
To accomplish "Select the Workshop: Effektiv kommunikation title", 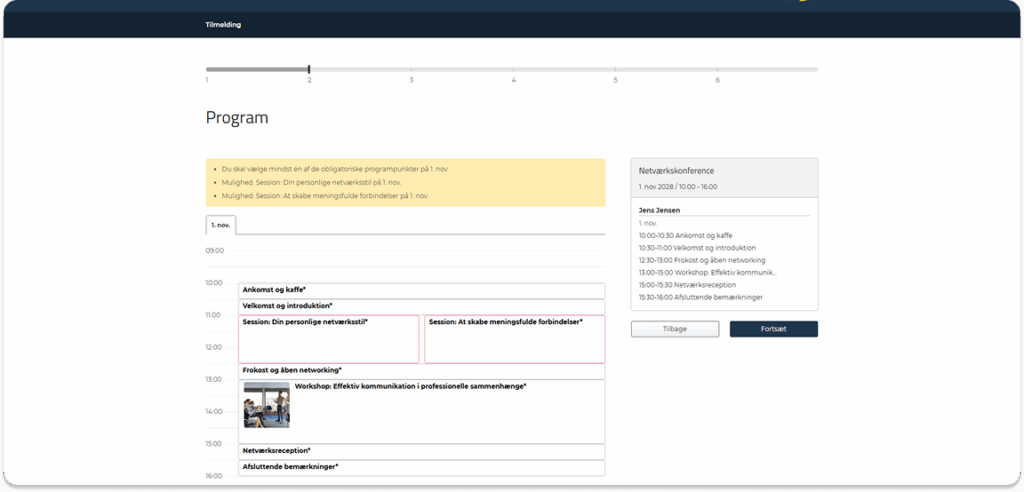I will (410, 386).
